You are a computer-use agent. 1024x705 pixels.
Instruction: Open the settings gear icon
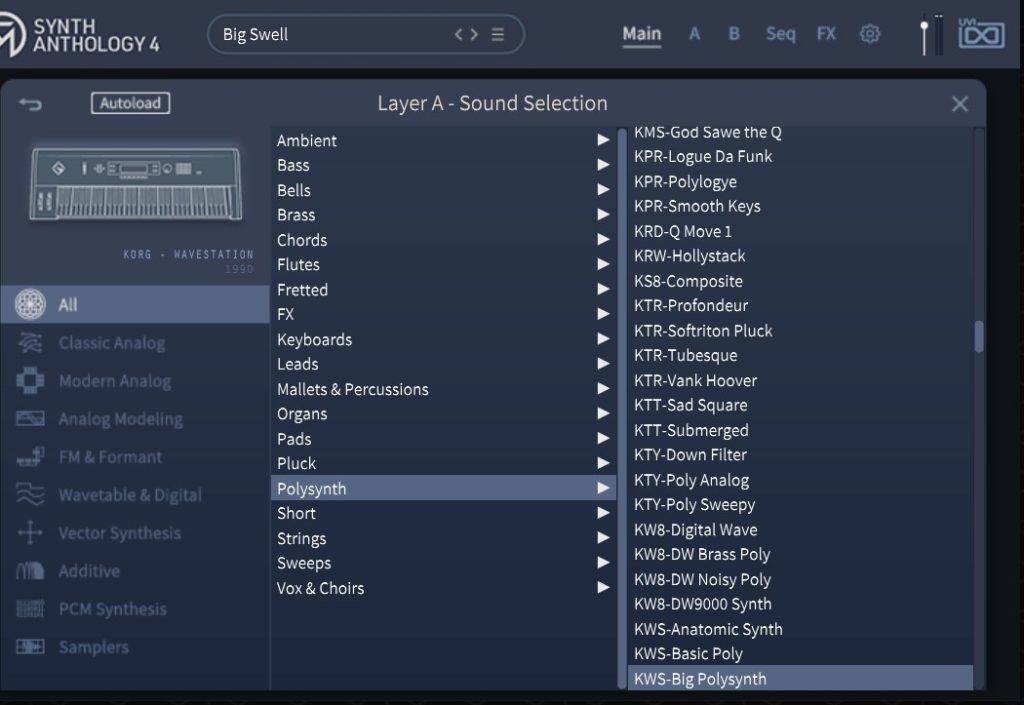click(x=870, y=34)
